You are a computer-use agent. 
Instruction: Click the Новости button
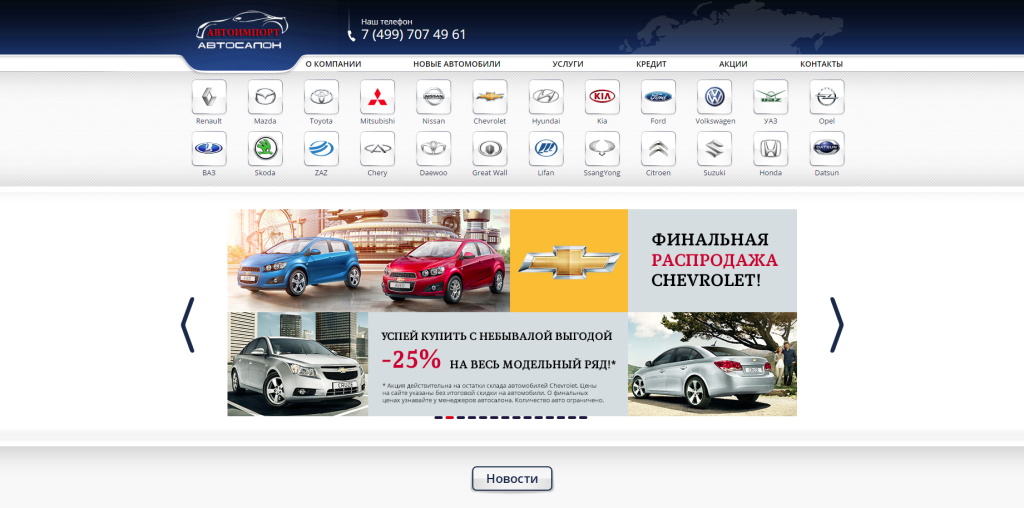(512, 479)
